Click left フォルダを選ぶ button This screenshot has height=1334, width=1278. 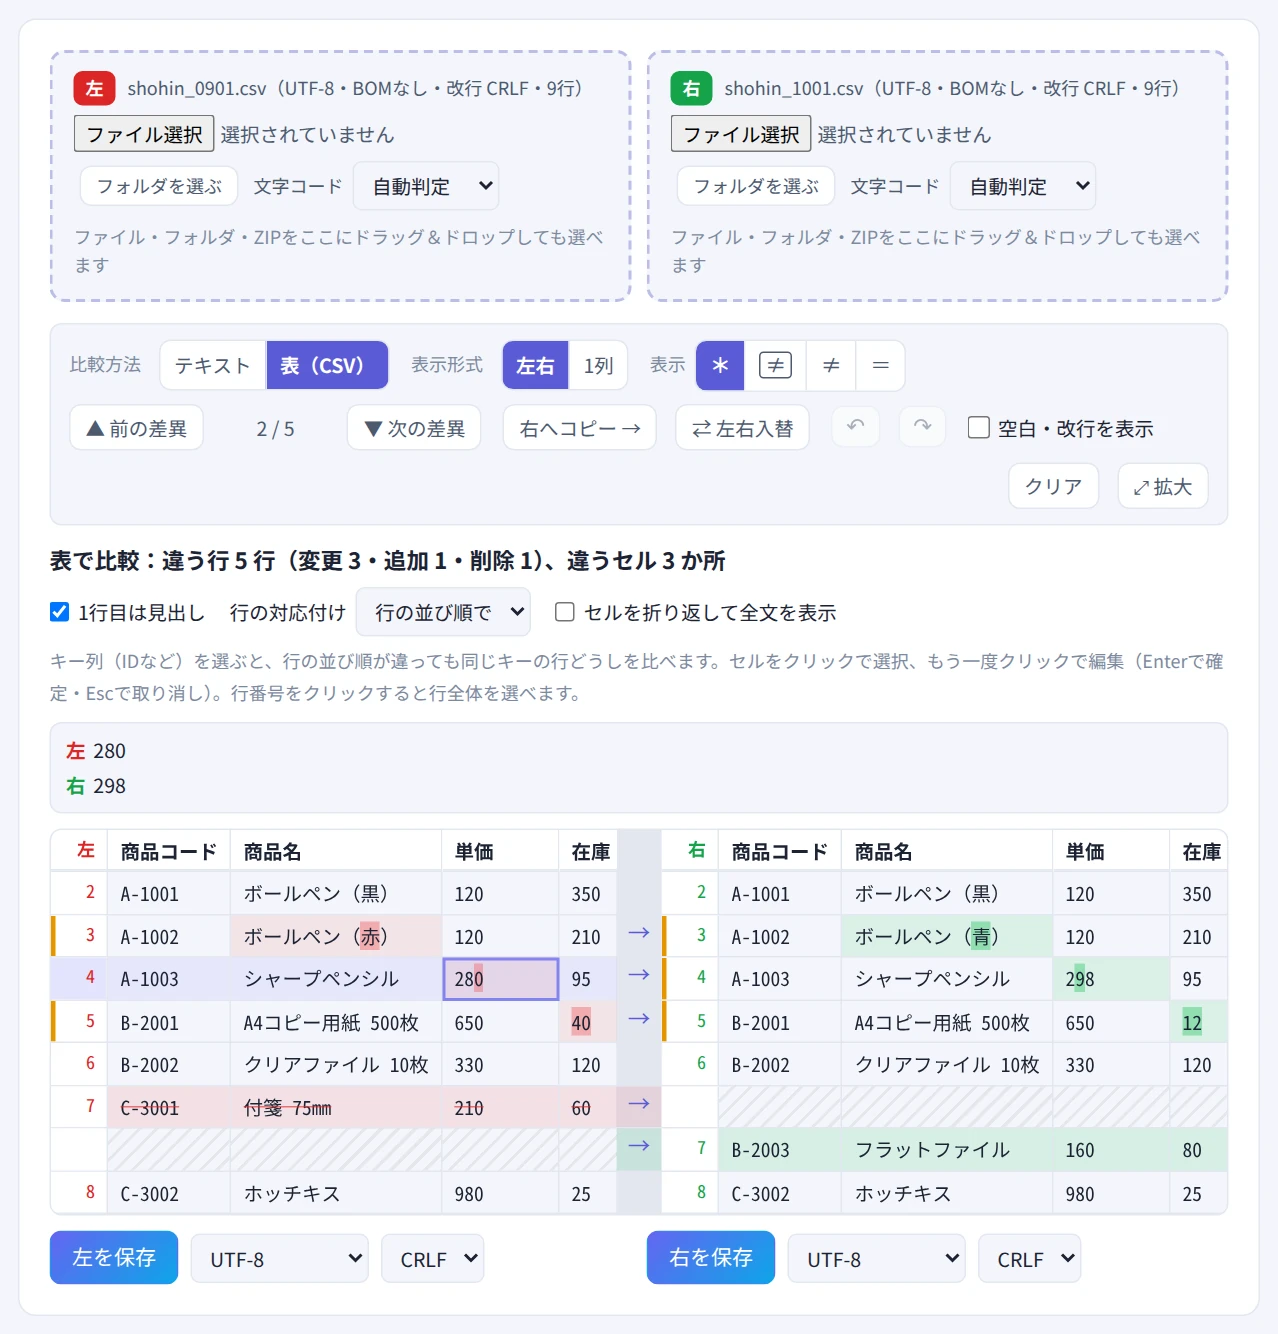pyautogui.click(x=159, y=186)
